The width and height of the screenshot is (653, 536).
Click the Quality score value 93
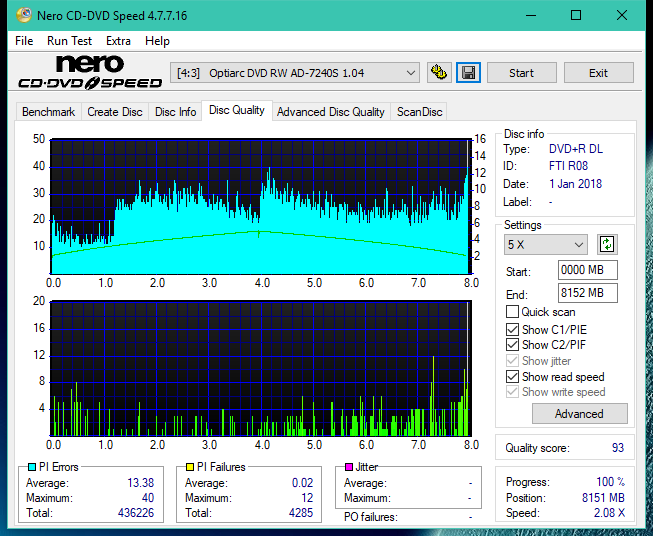pyautogui.click(x=618, y=448)
